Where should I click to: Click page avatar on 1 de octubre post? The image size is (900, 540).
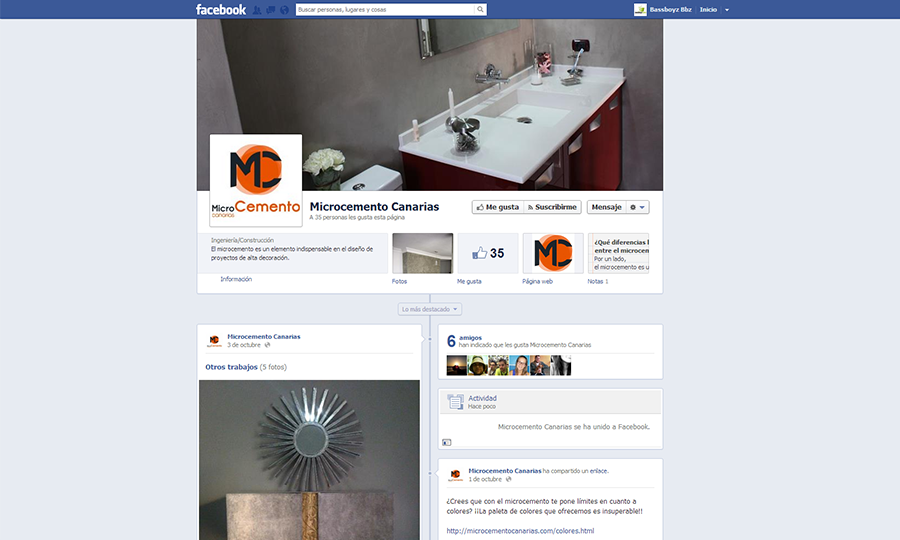point(455,475)
